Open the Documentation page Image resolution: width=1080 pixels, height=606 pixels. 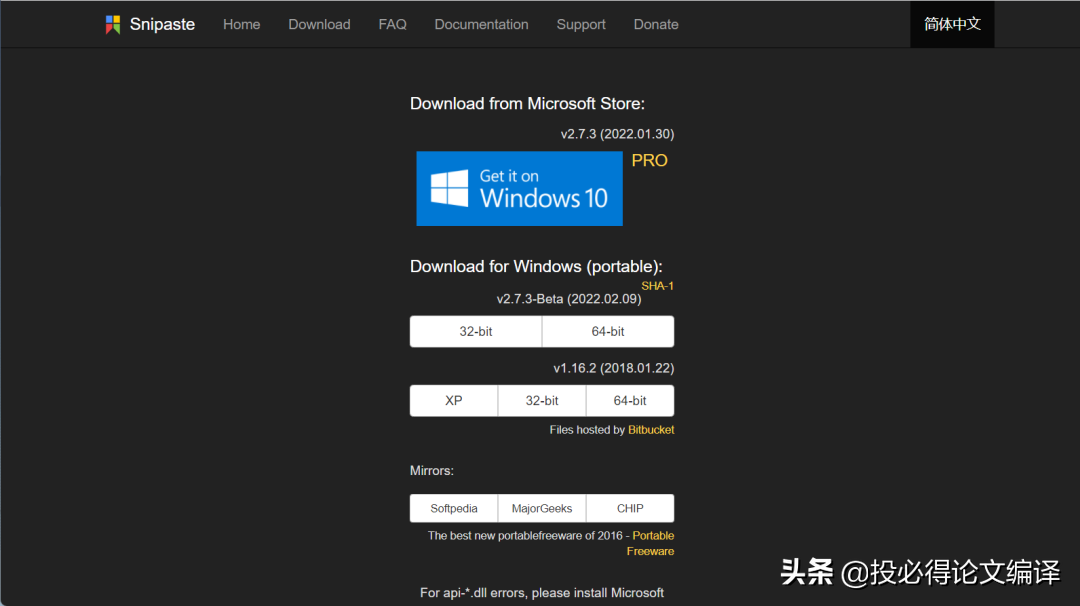(481, 24)
